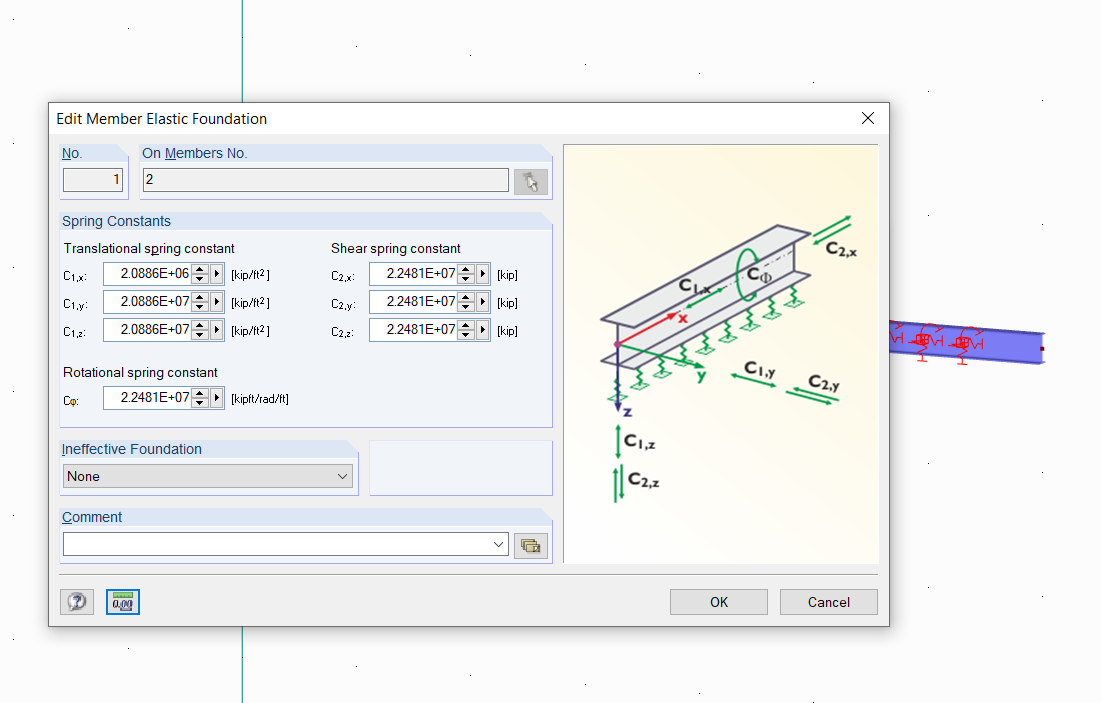Screen dimensions: 1101x703
Task: Edit the On Members No. field
Action: pos(325,180)
